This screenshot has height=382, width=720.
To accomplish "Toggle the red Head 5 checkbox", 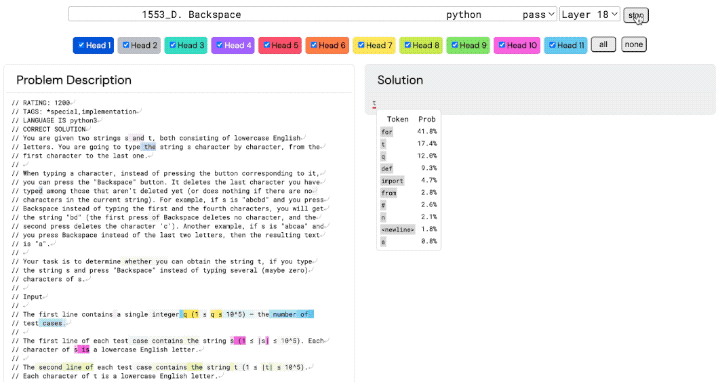I will click(266, 45).
